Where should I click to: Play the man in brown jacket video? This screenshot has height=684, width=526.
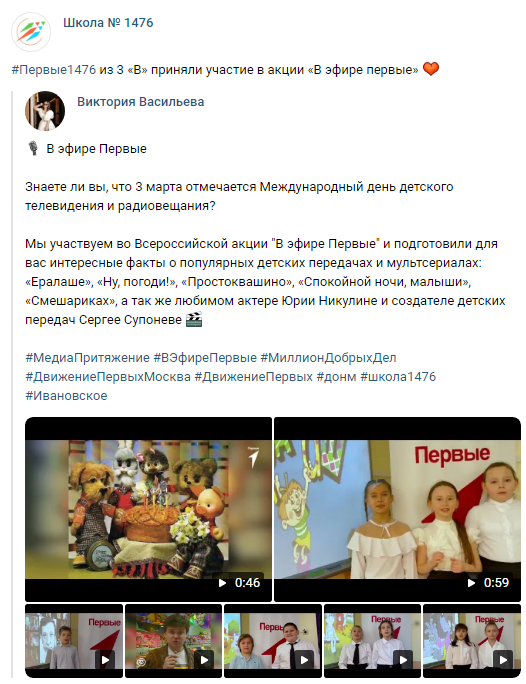(x=173, y=640)
